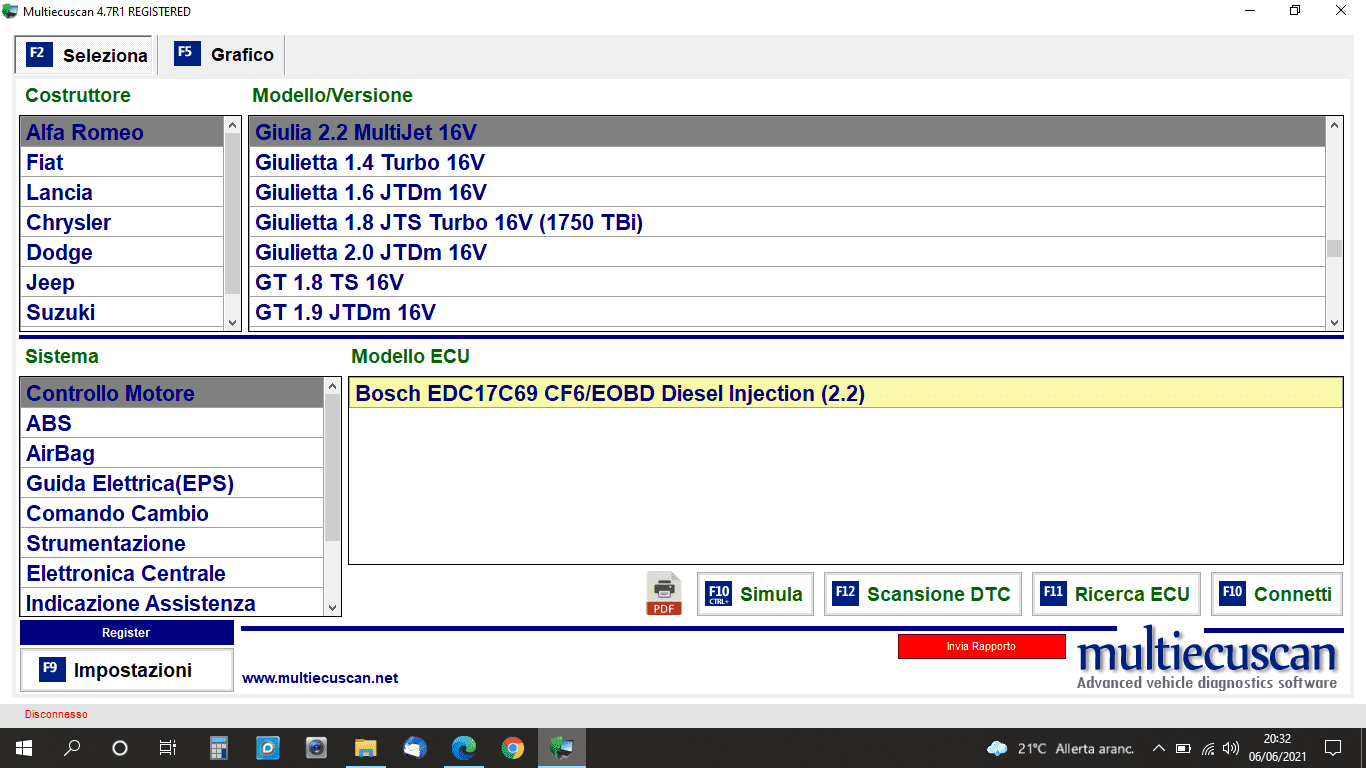Show hidden system tray icons
The width and height of the screenshot is (1366, 768).
1159,748
